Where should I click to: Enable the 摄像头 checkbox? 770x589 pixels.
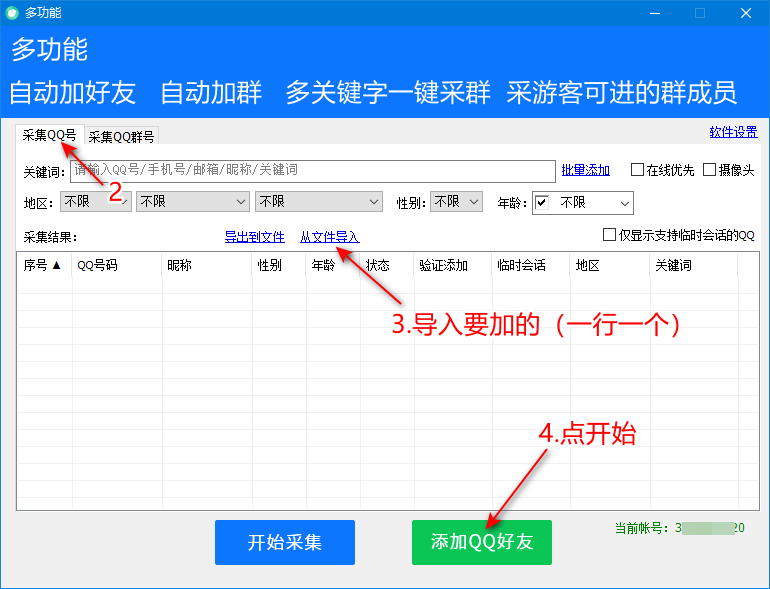point(710,170)
